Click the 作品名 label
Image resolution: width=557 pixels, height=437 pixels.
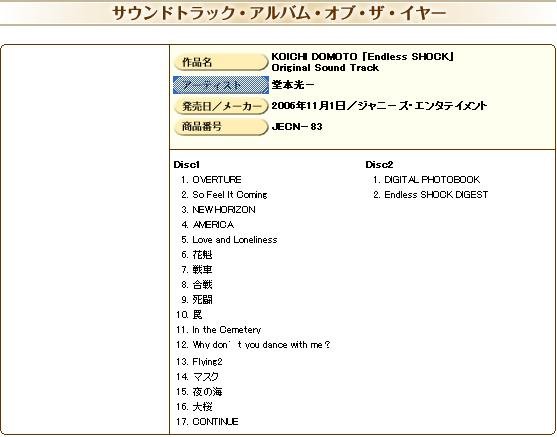tap(221, 63)
